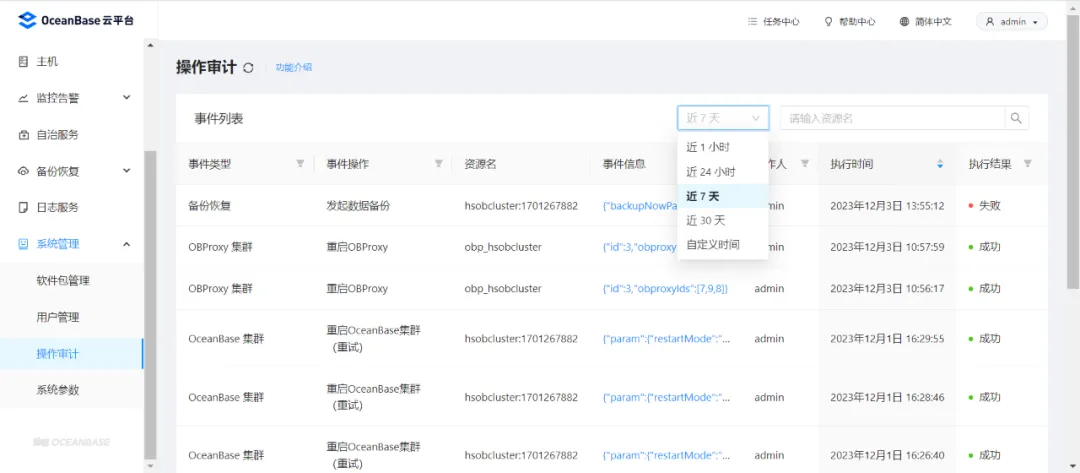1080x473 pixels.
Task: Open 任务中心 from the top bar
Action: tap(773, 21)
